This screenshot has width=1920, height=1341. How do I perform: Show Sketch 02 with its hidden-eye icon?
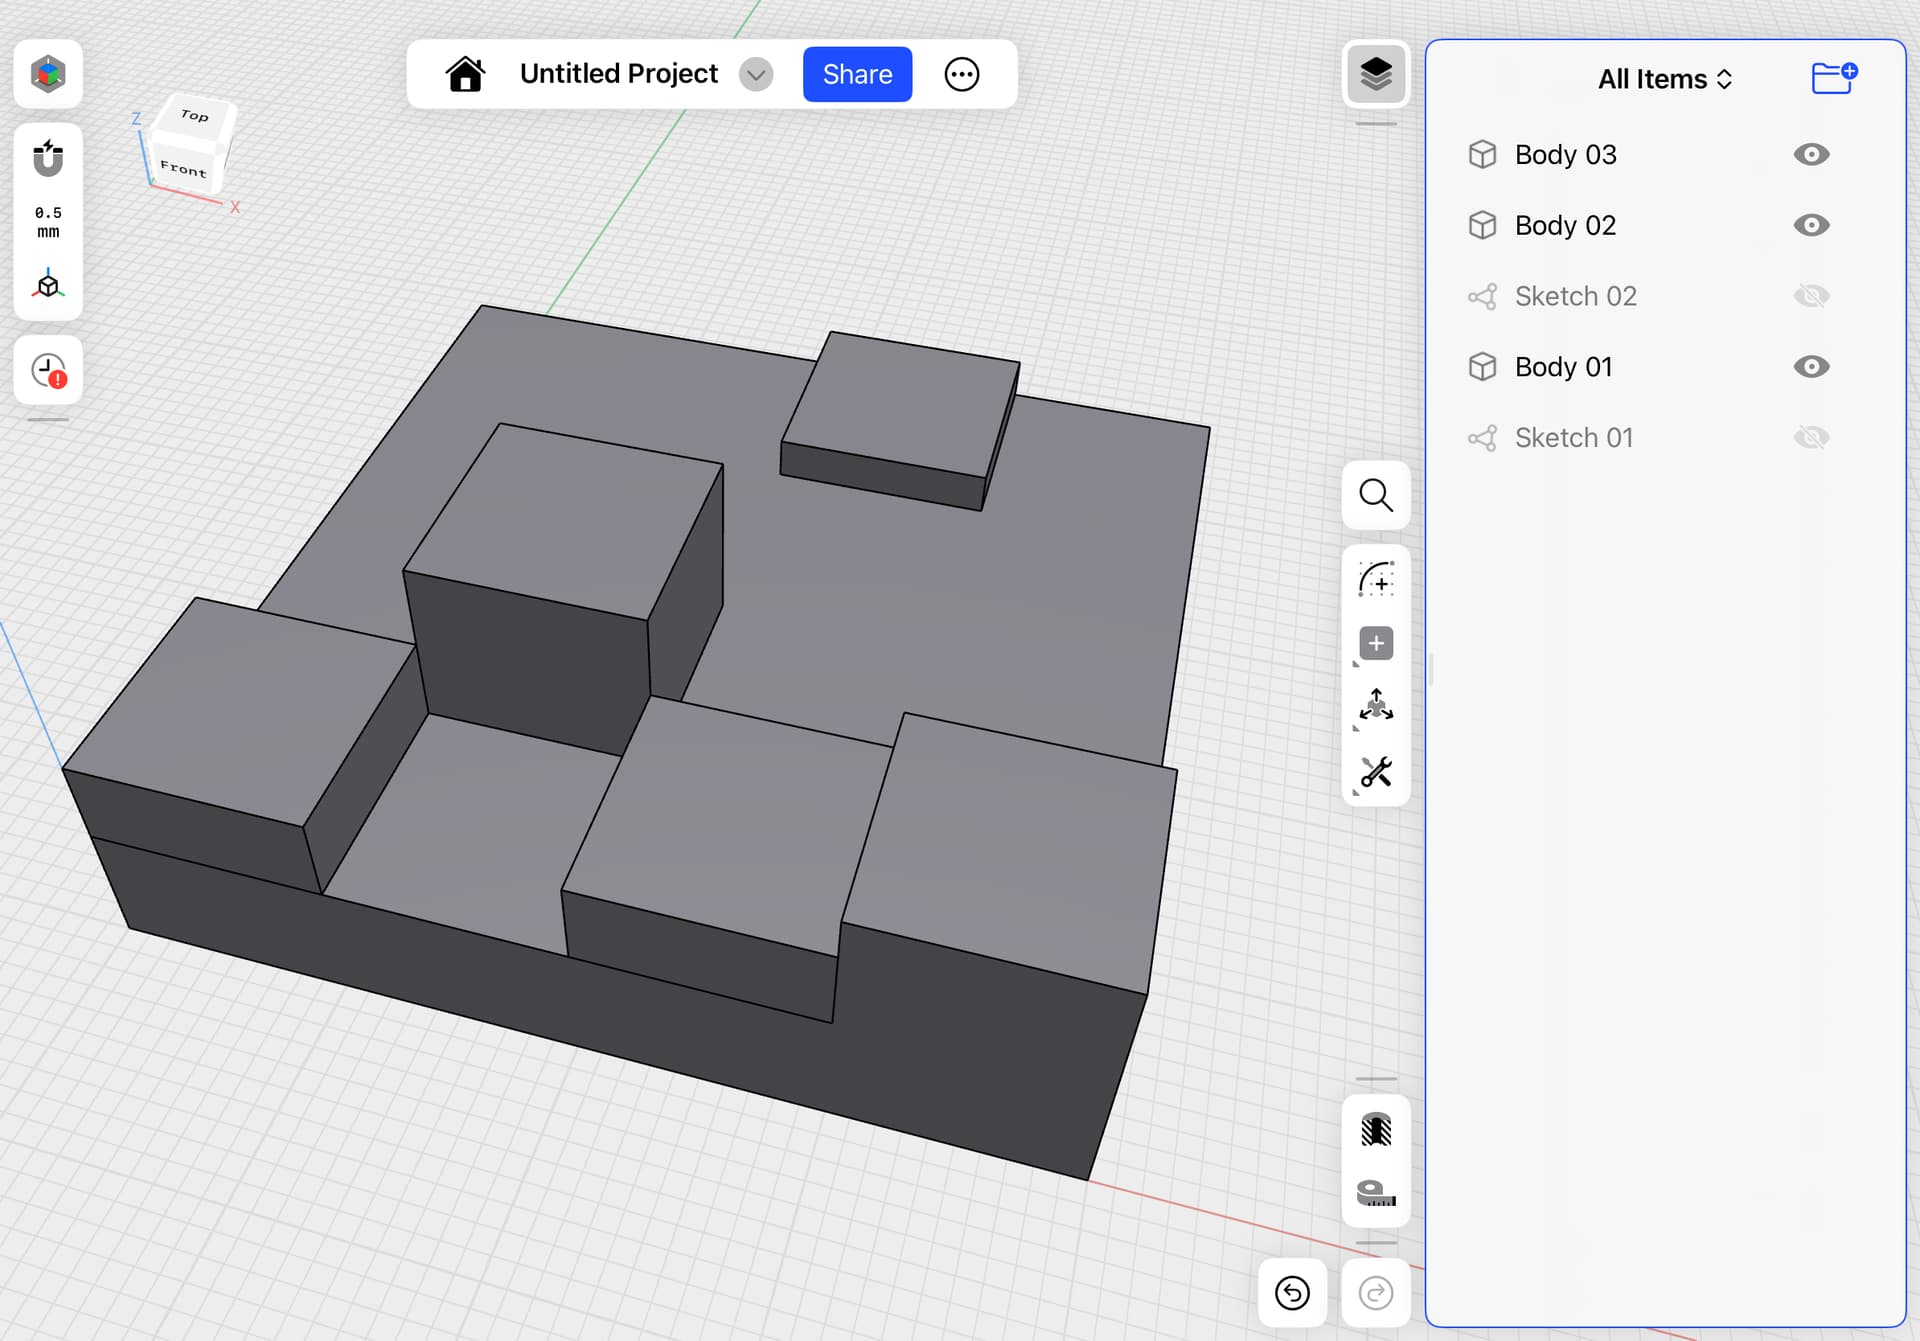(1811, 296)
